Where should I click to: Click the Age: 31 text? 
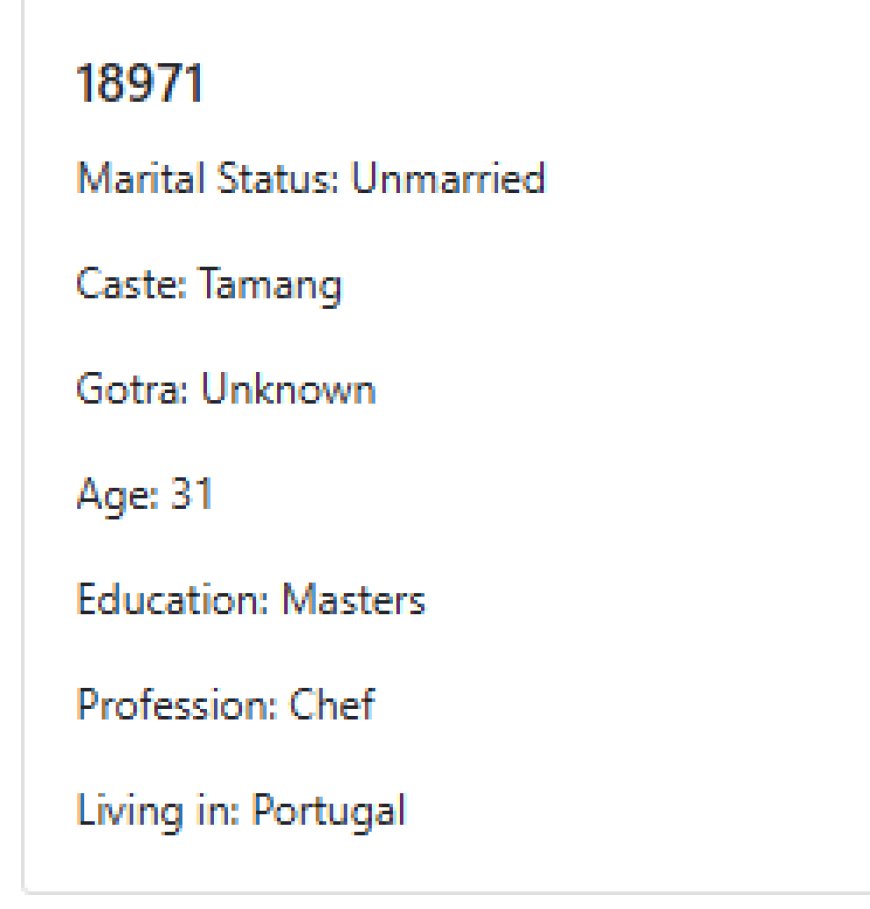tap(144, 496)
